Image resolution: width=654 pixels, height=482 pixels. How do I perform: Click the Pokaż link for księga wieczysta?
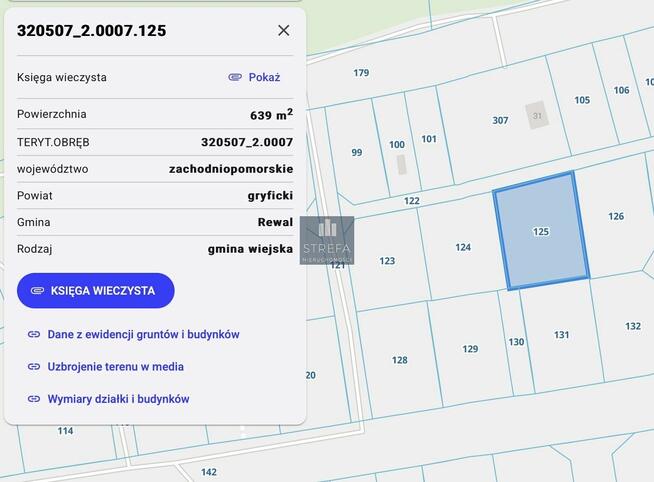(x=264, y=77)
